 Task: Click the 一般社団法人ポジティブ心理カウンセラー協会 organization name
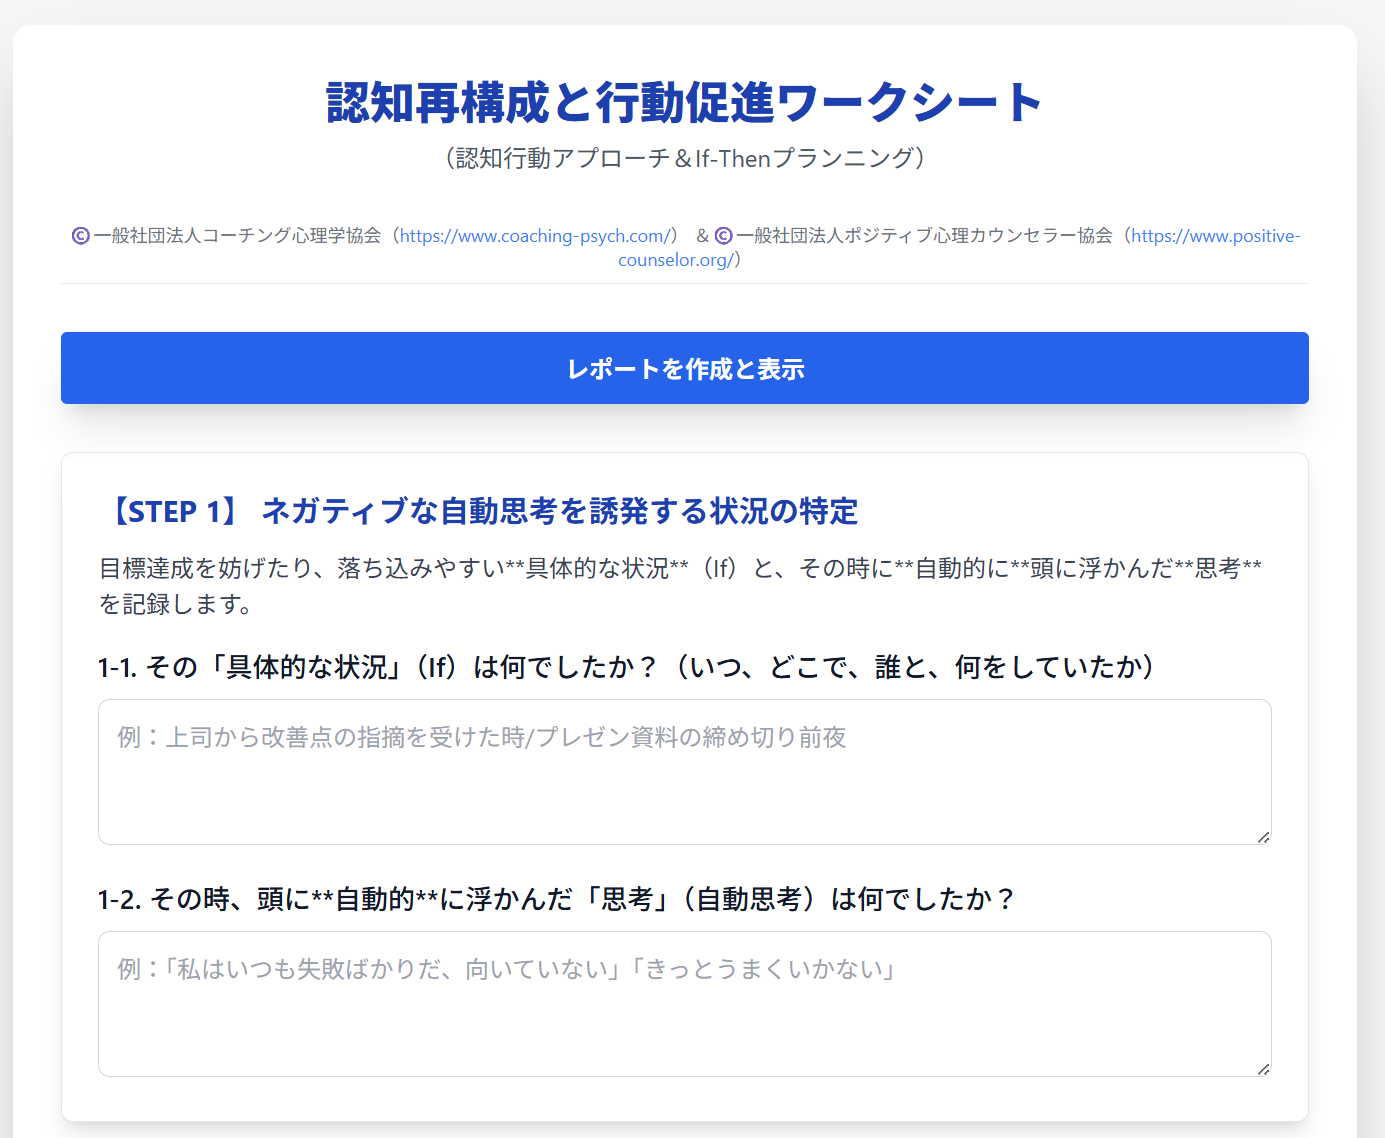(x=924, y=236)
